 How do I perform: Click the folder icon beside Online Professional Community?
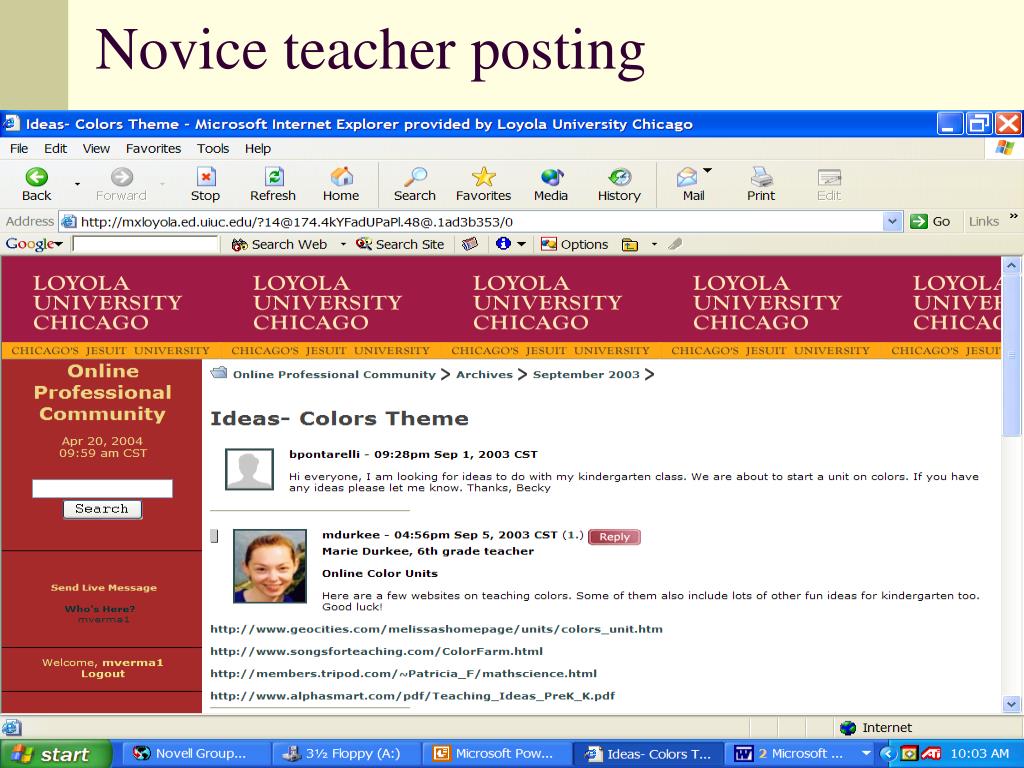[219, 373]
